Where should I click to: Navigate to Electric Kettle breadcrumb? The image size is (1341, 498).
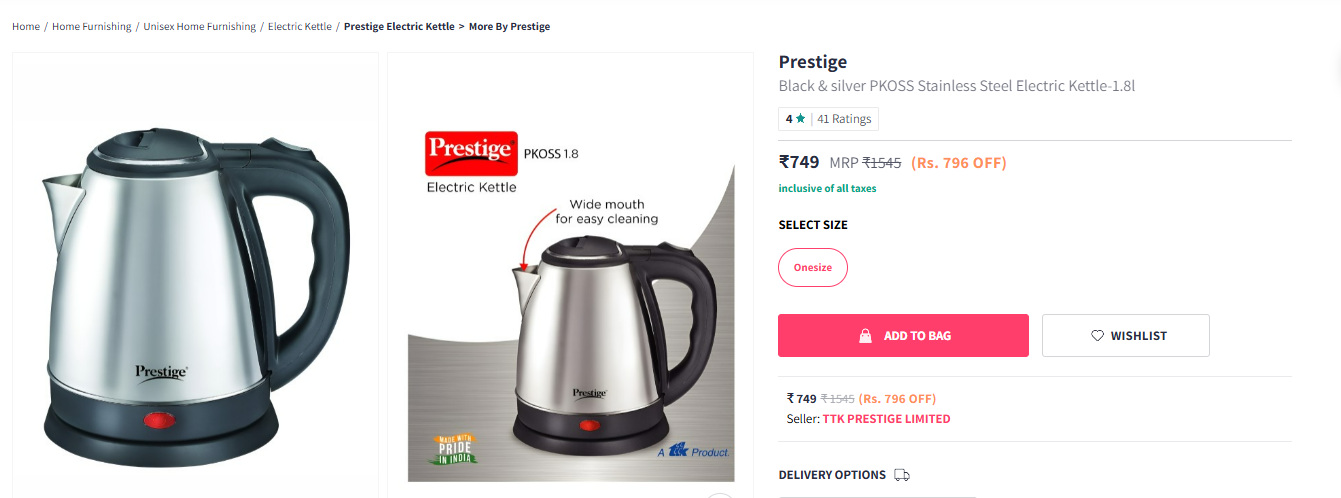coord(300,26)
